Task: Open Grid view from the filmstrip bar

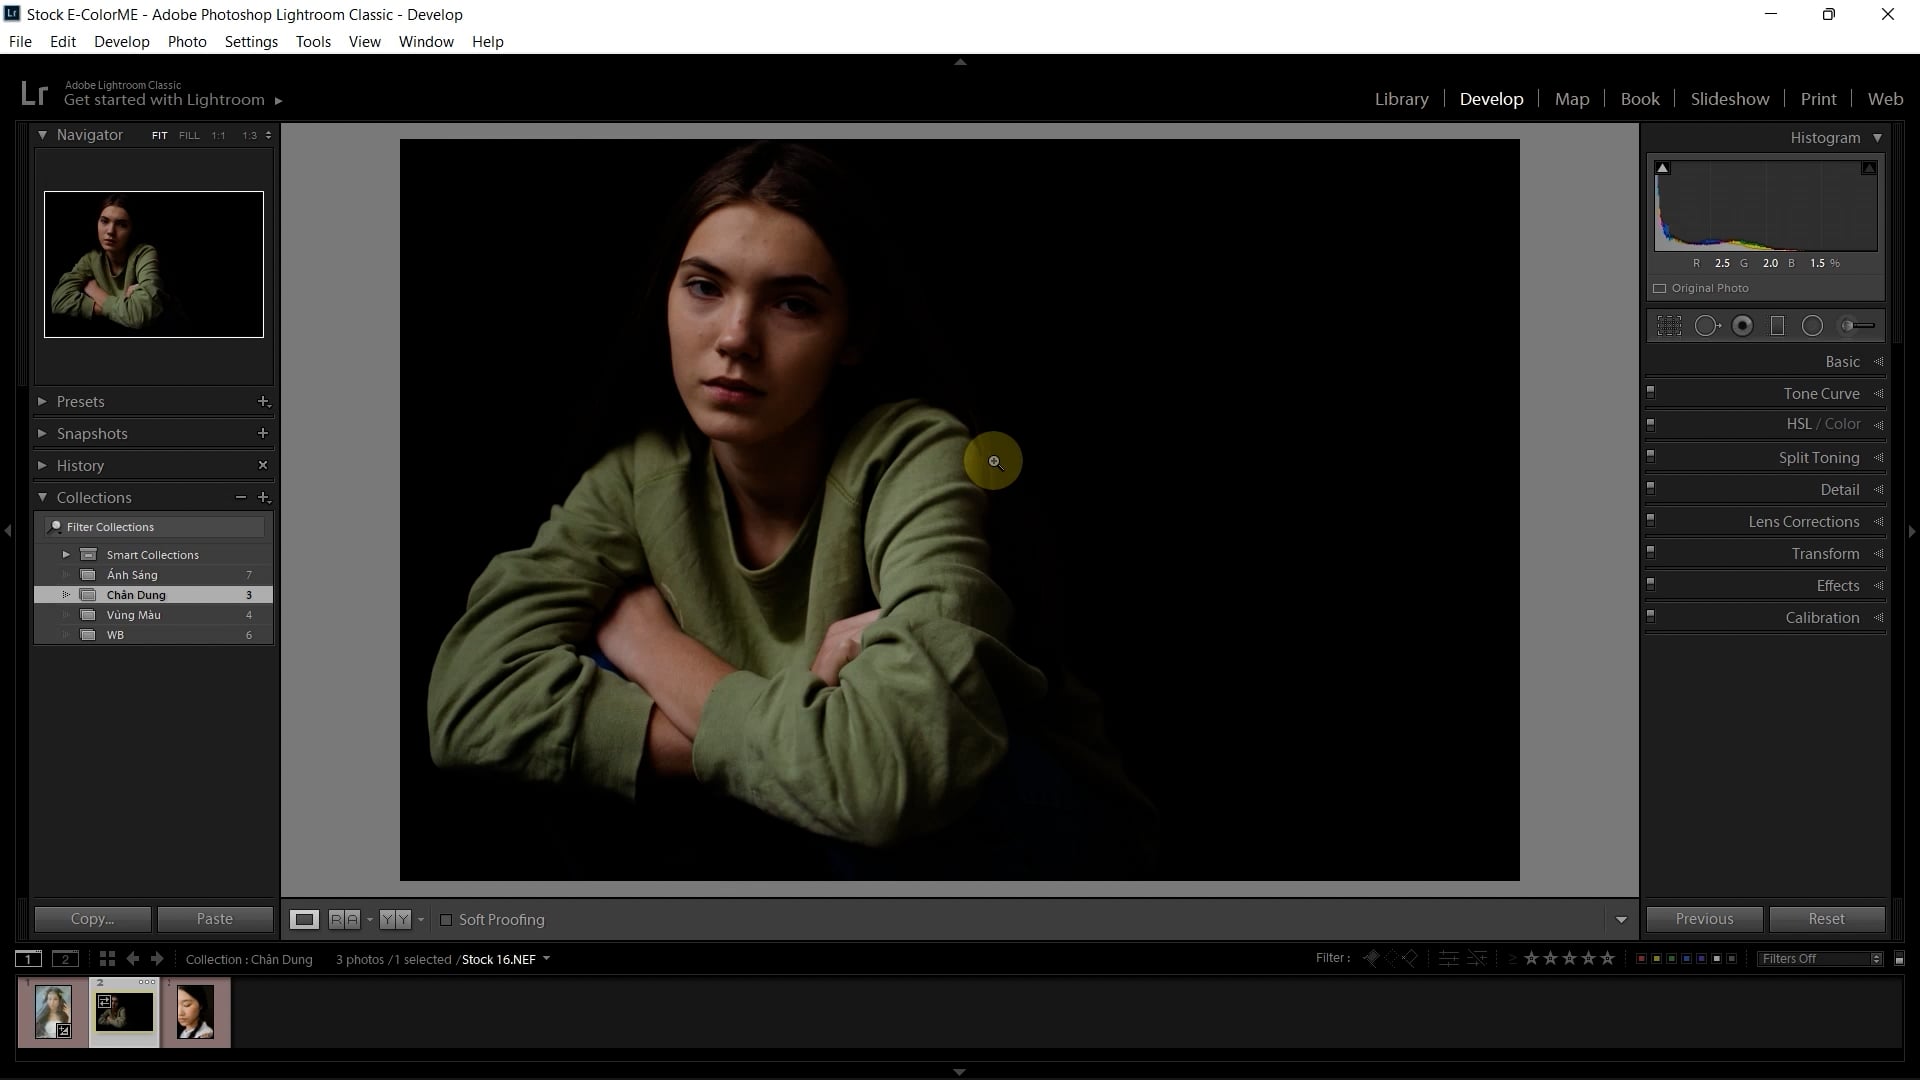Action: pyautogui.click(x=107, y=959)
